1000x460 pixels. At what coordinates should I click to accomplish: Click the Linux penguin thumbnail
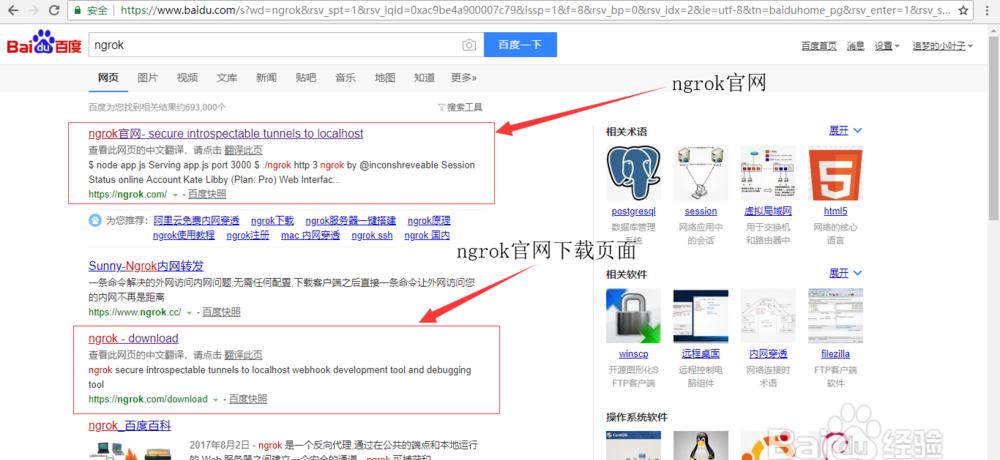[x=701, y=446]
